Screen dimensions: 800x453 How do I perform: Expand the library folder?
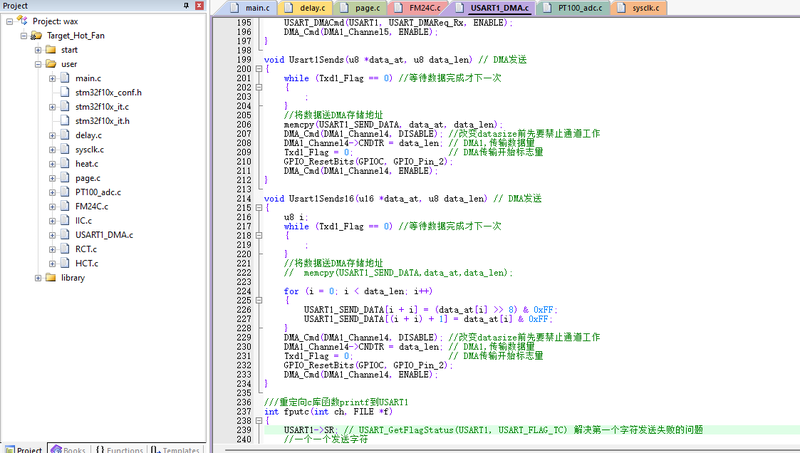(38, 278)
